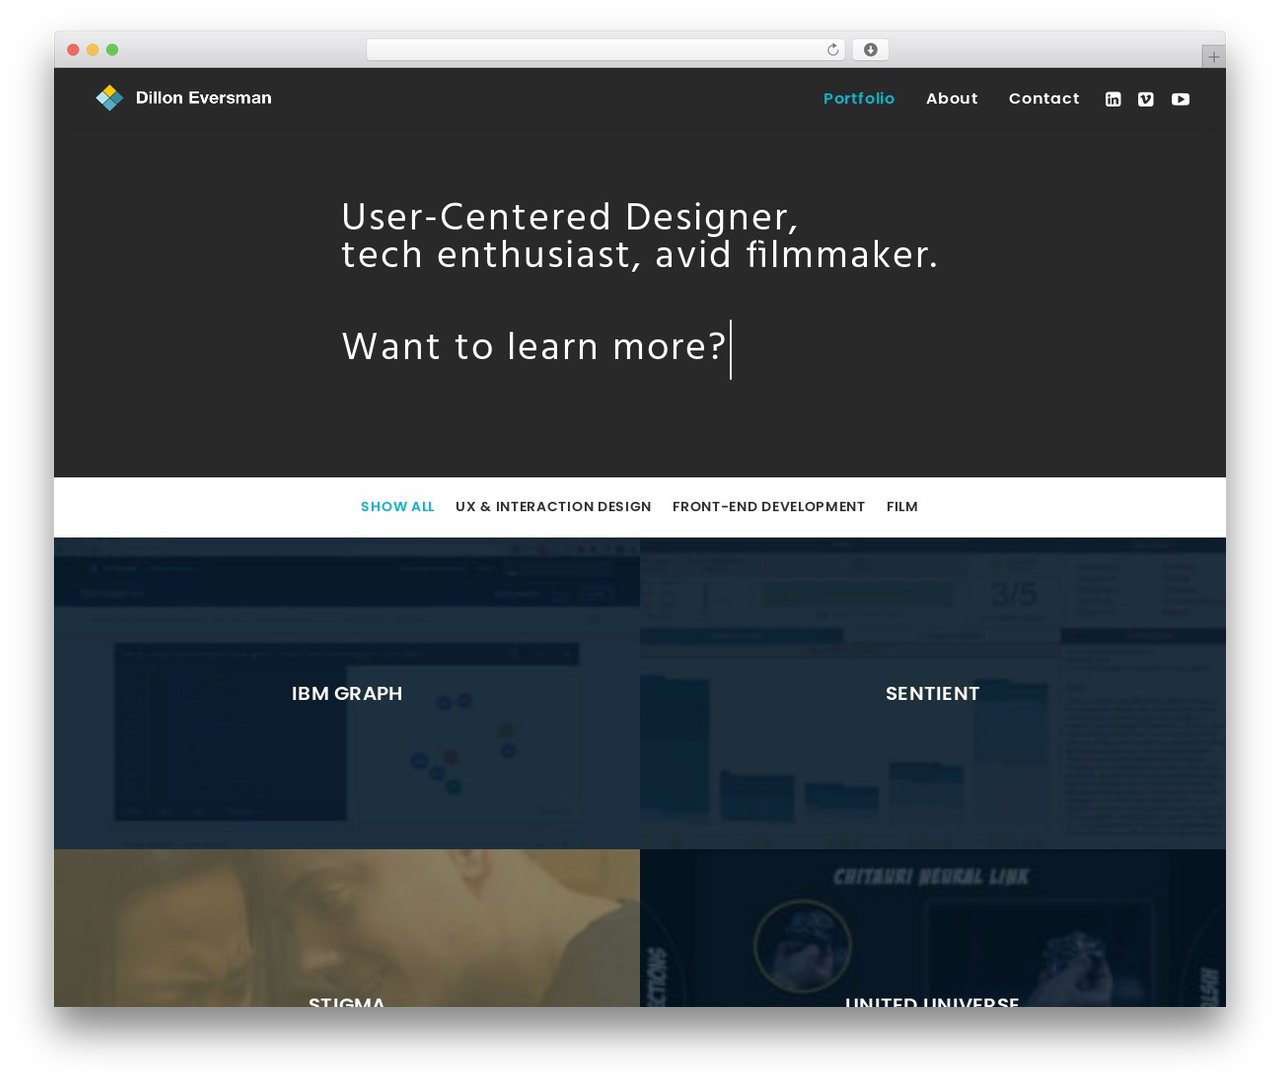Minimize the window with yellow button
Image resolution: width=1280 pixels, height=1084 pixels.
(x=93, y=50)
